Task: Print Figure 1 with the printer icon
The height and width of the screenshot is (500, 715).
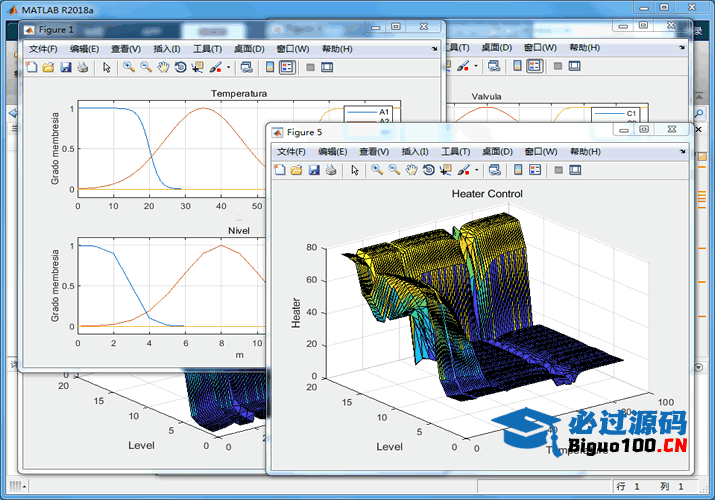Action: tap(83, 67)
